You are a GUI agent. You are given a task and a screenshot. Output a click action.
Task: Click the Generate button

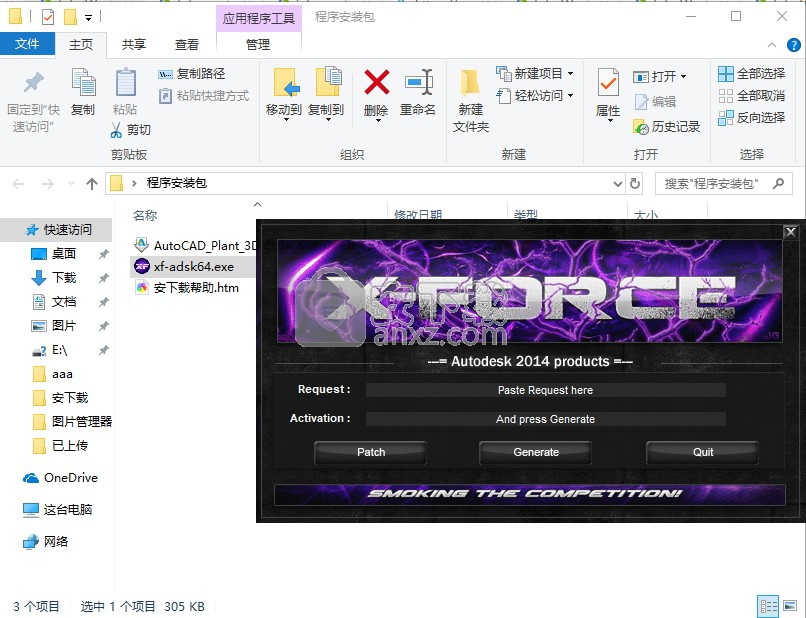coord(536,452)
